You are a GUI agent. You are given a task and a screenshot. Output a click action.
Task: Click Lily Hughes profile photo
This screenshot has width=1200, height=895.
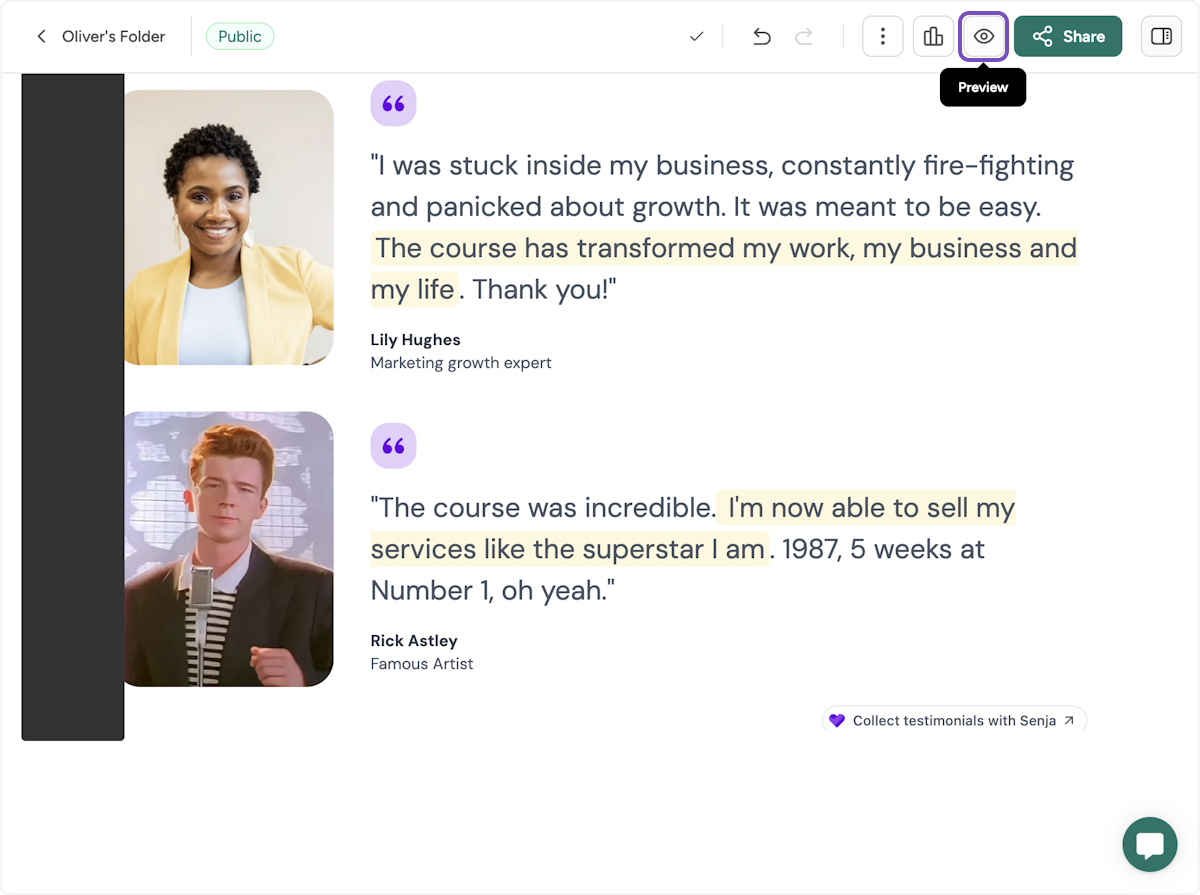click(x=228, y=228)
